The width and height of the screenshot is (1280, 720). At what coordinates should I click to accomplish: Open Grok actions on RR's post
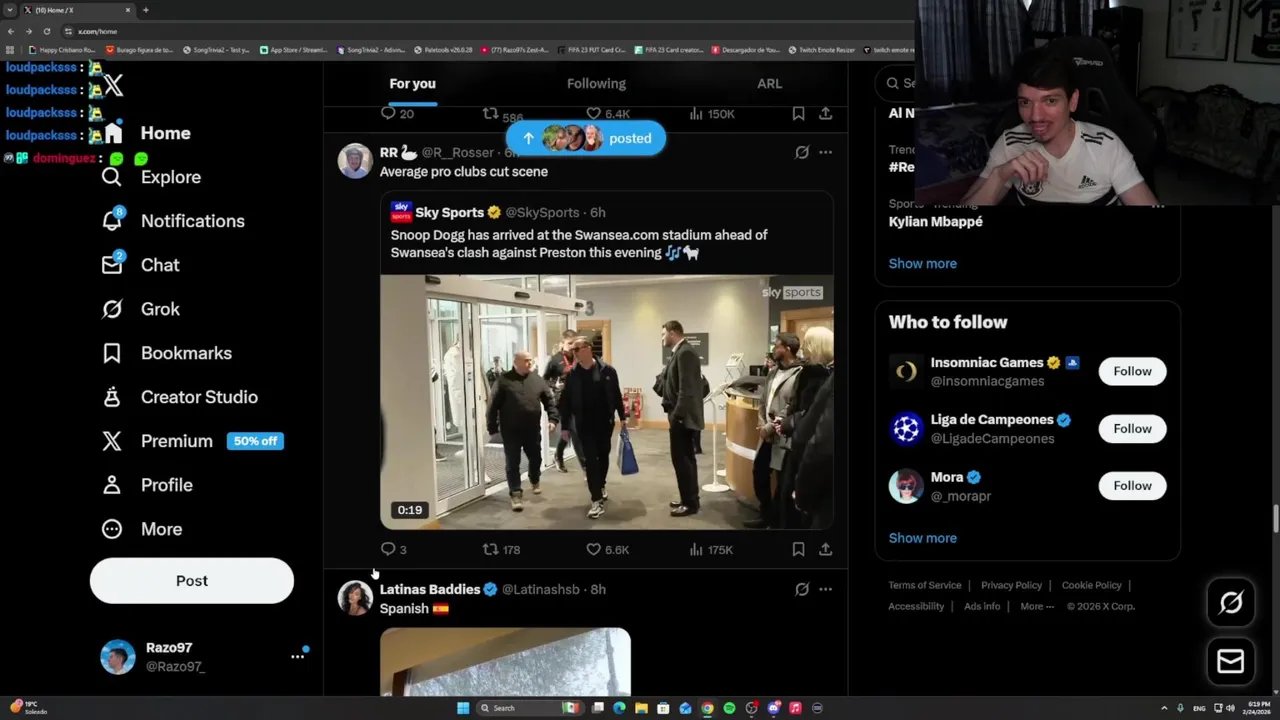[x=802, y=153]
